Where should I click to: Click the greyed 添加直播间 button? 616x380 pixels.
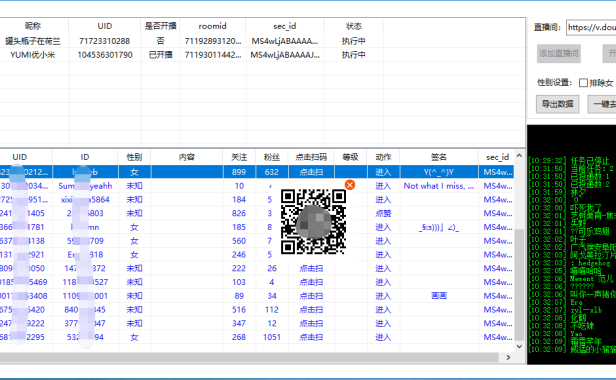click(559, 53)
